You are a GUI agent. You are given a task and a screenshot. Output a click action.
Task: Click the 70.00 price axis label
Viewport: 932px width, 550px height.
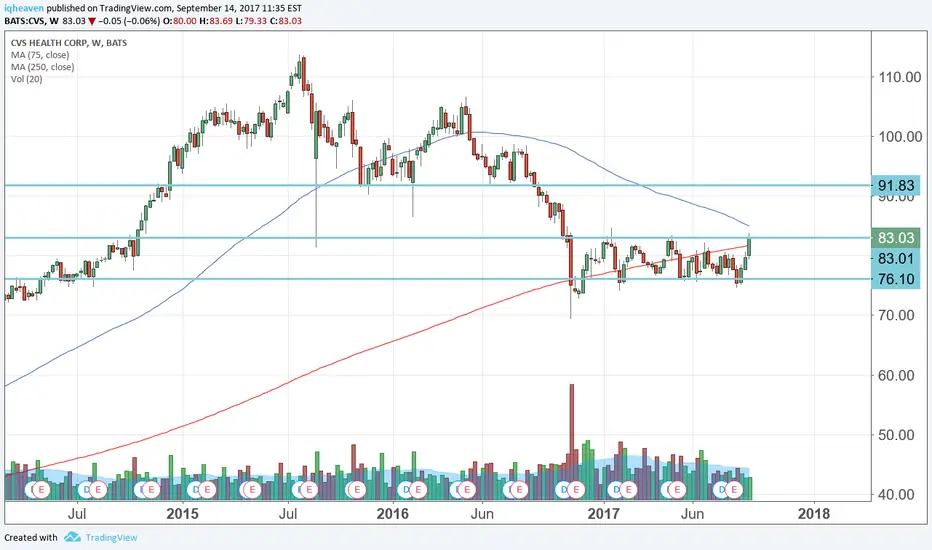click(896, 315)
